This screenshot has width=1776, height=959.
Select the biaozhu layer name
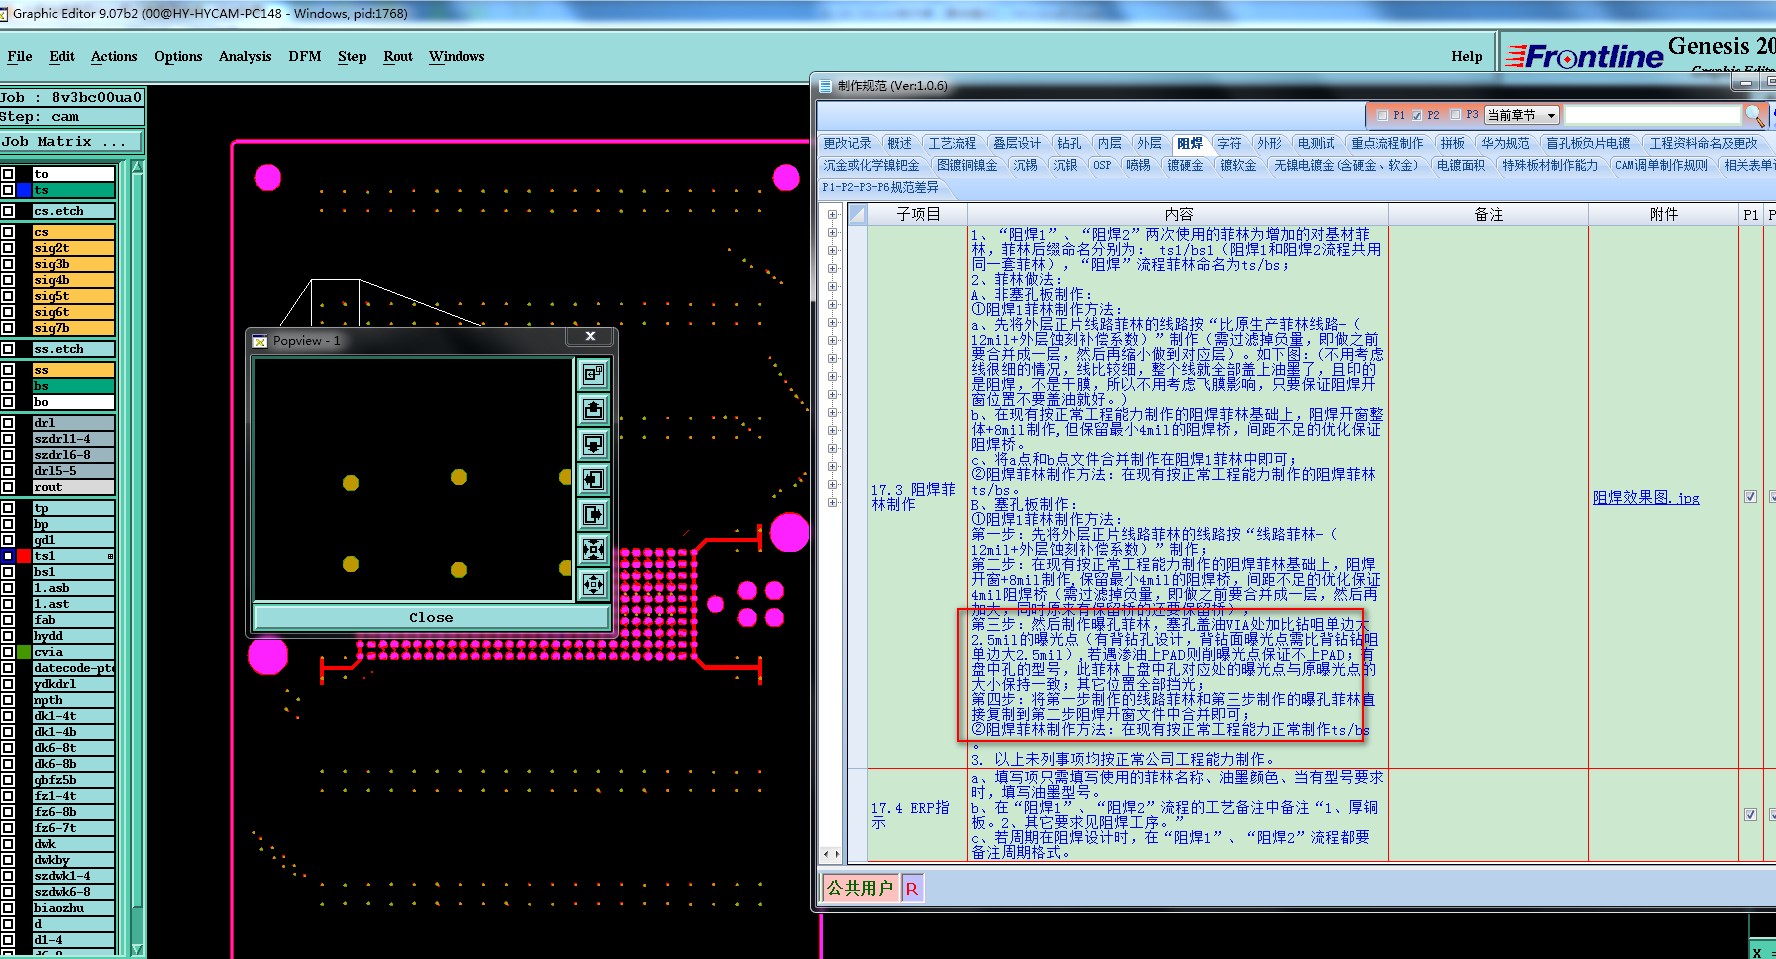coord(74,908)
